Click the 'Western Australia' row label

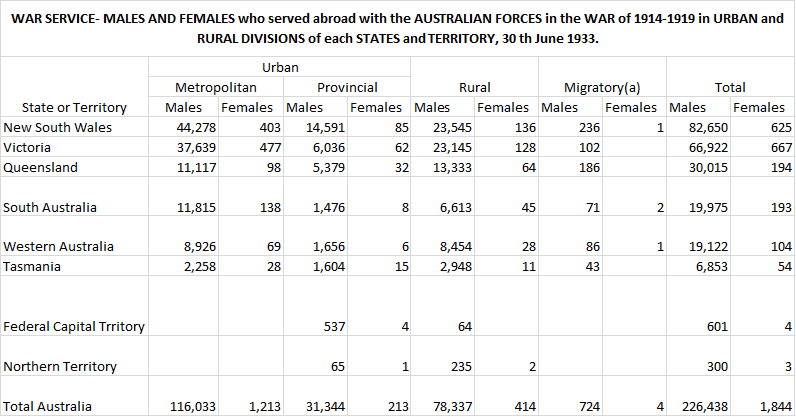(57, 246)
